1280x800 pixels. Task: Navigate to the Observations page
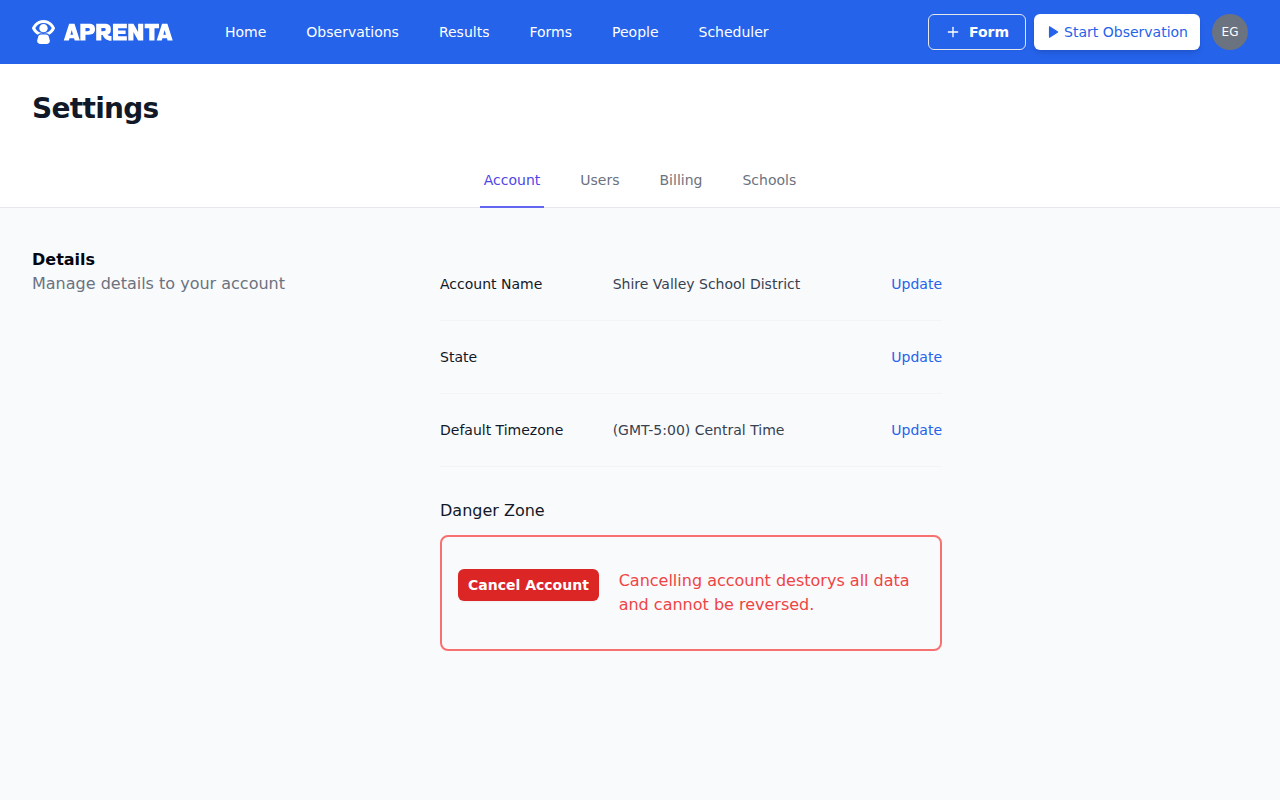(352, 32)
